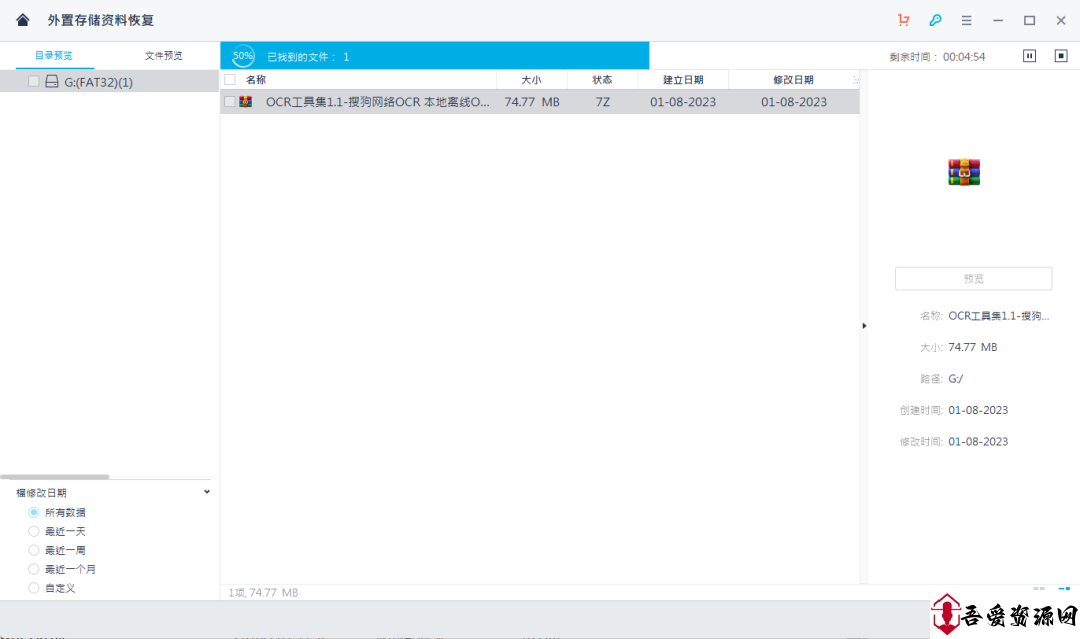1080x639 pixels.
Task: Click the 1项, 74.77 MB status bar text
Action: [x=263, y=592]
